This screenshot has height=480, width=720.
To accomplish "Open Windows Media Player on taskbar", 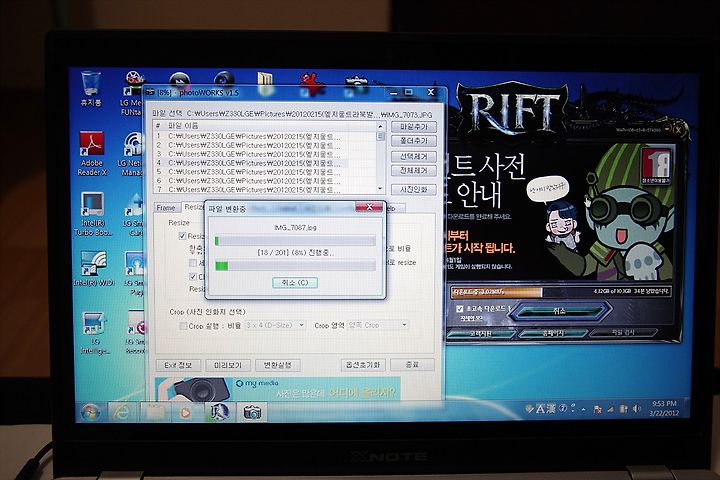I will point(186,412).
